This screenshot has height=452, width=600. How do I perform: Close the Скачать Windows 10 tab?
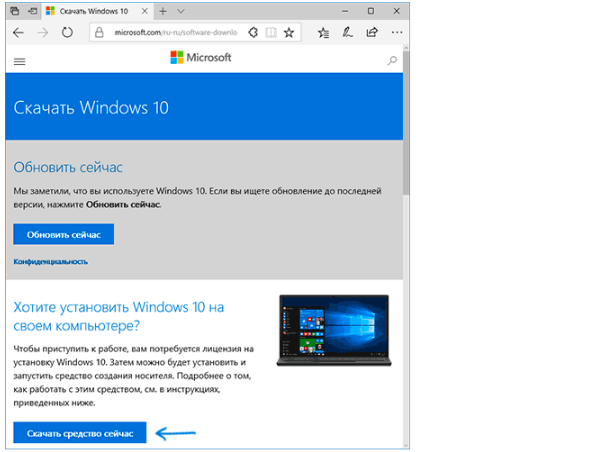point(145,11)
